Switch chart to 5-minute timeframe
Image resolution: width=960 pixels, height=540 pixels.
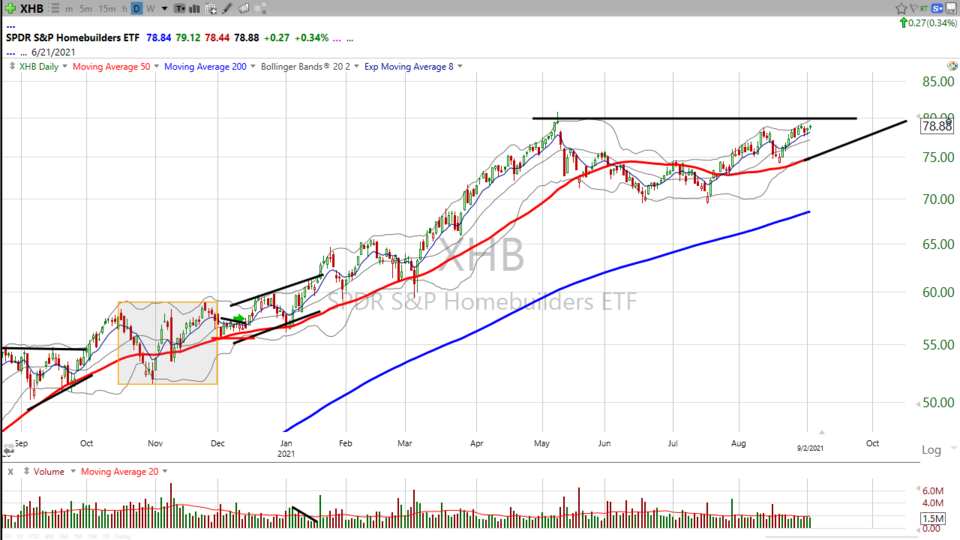86,9
